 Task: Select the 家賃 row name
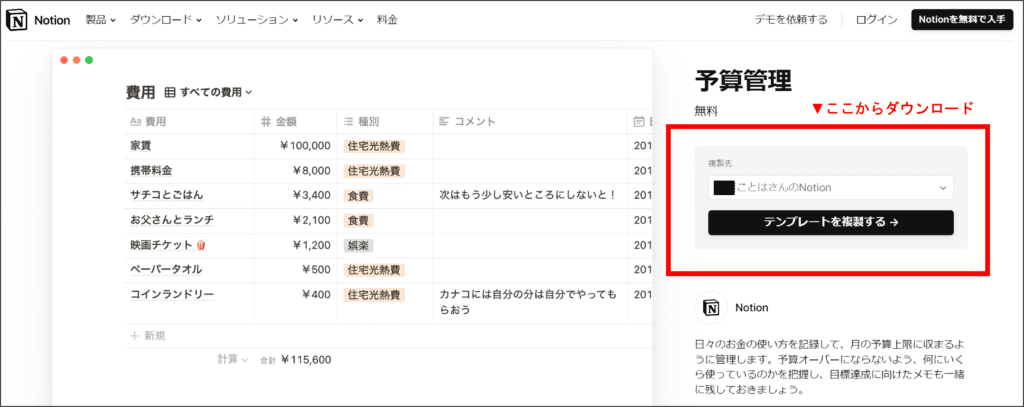(x=141, y=146)
